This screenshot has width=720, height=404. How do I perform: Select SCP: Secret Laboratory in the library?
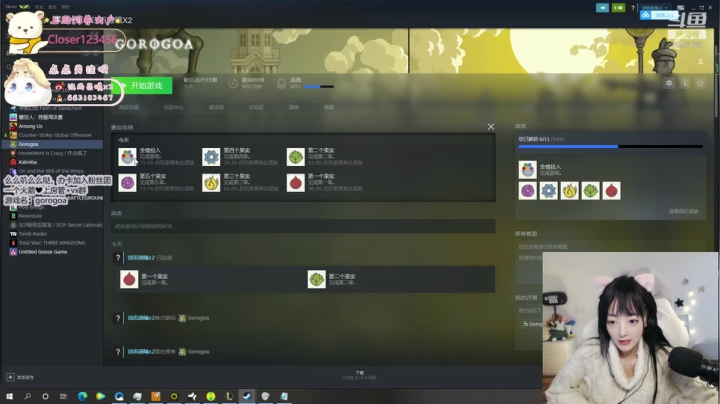(60, 225)
